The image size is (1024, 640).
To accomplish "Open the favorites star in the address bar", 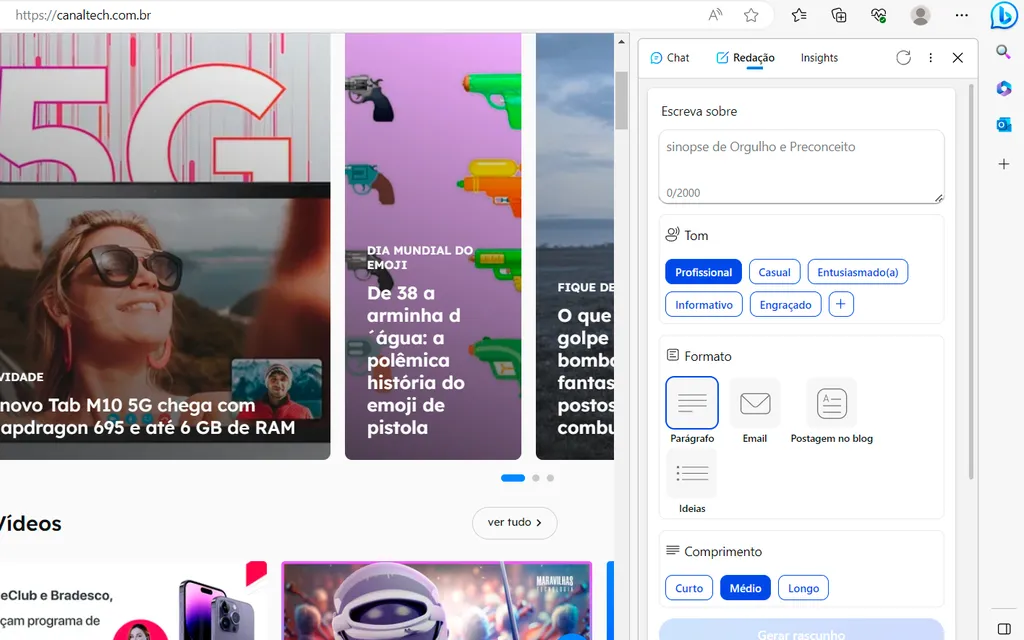I will point(751,15).
